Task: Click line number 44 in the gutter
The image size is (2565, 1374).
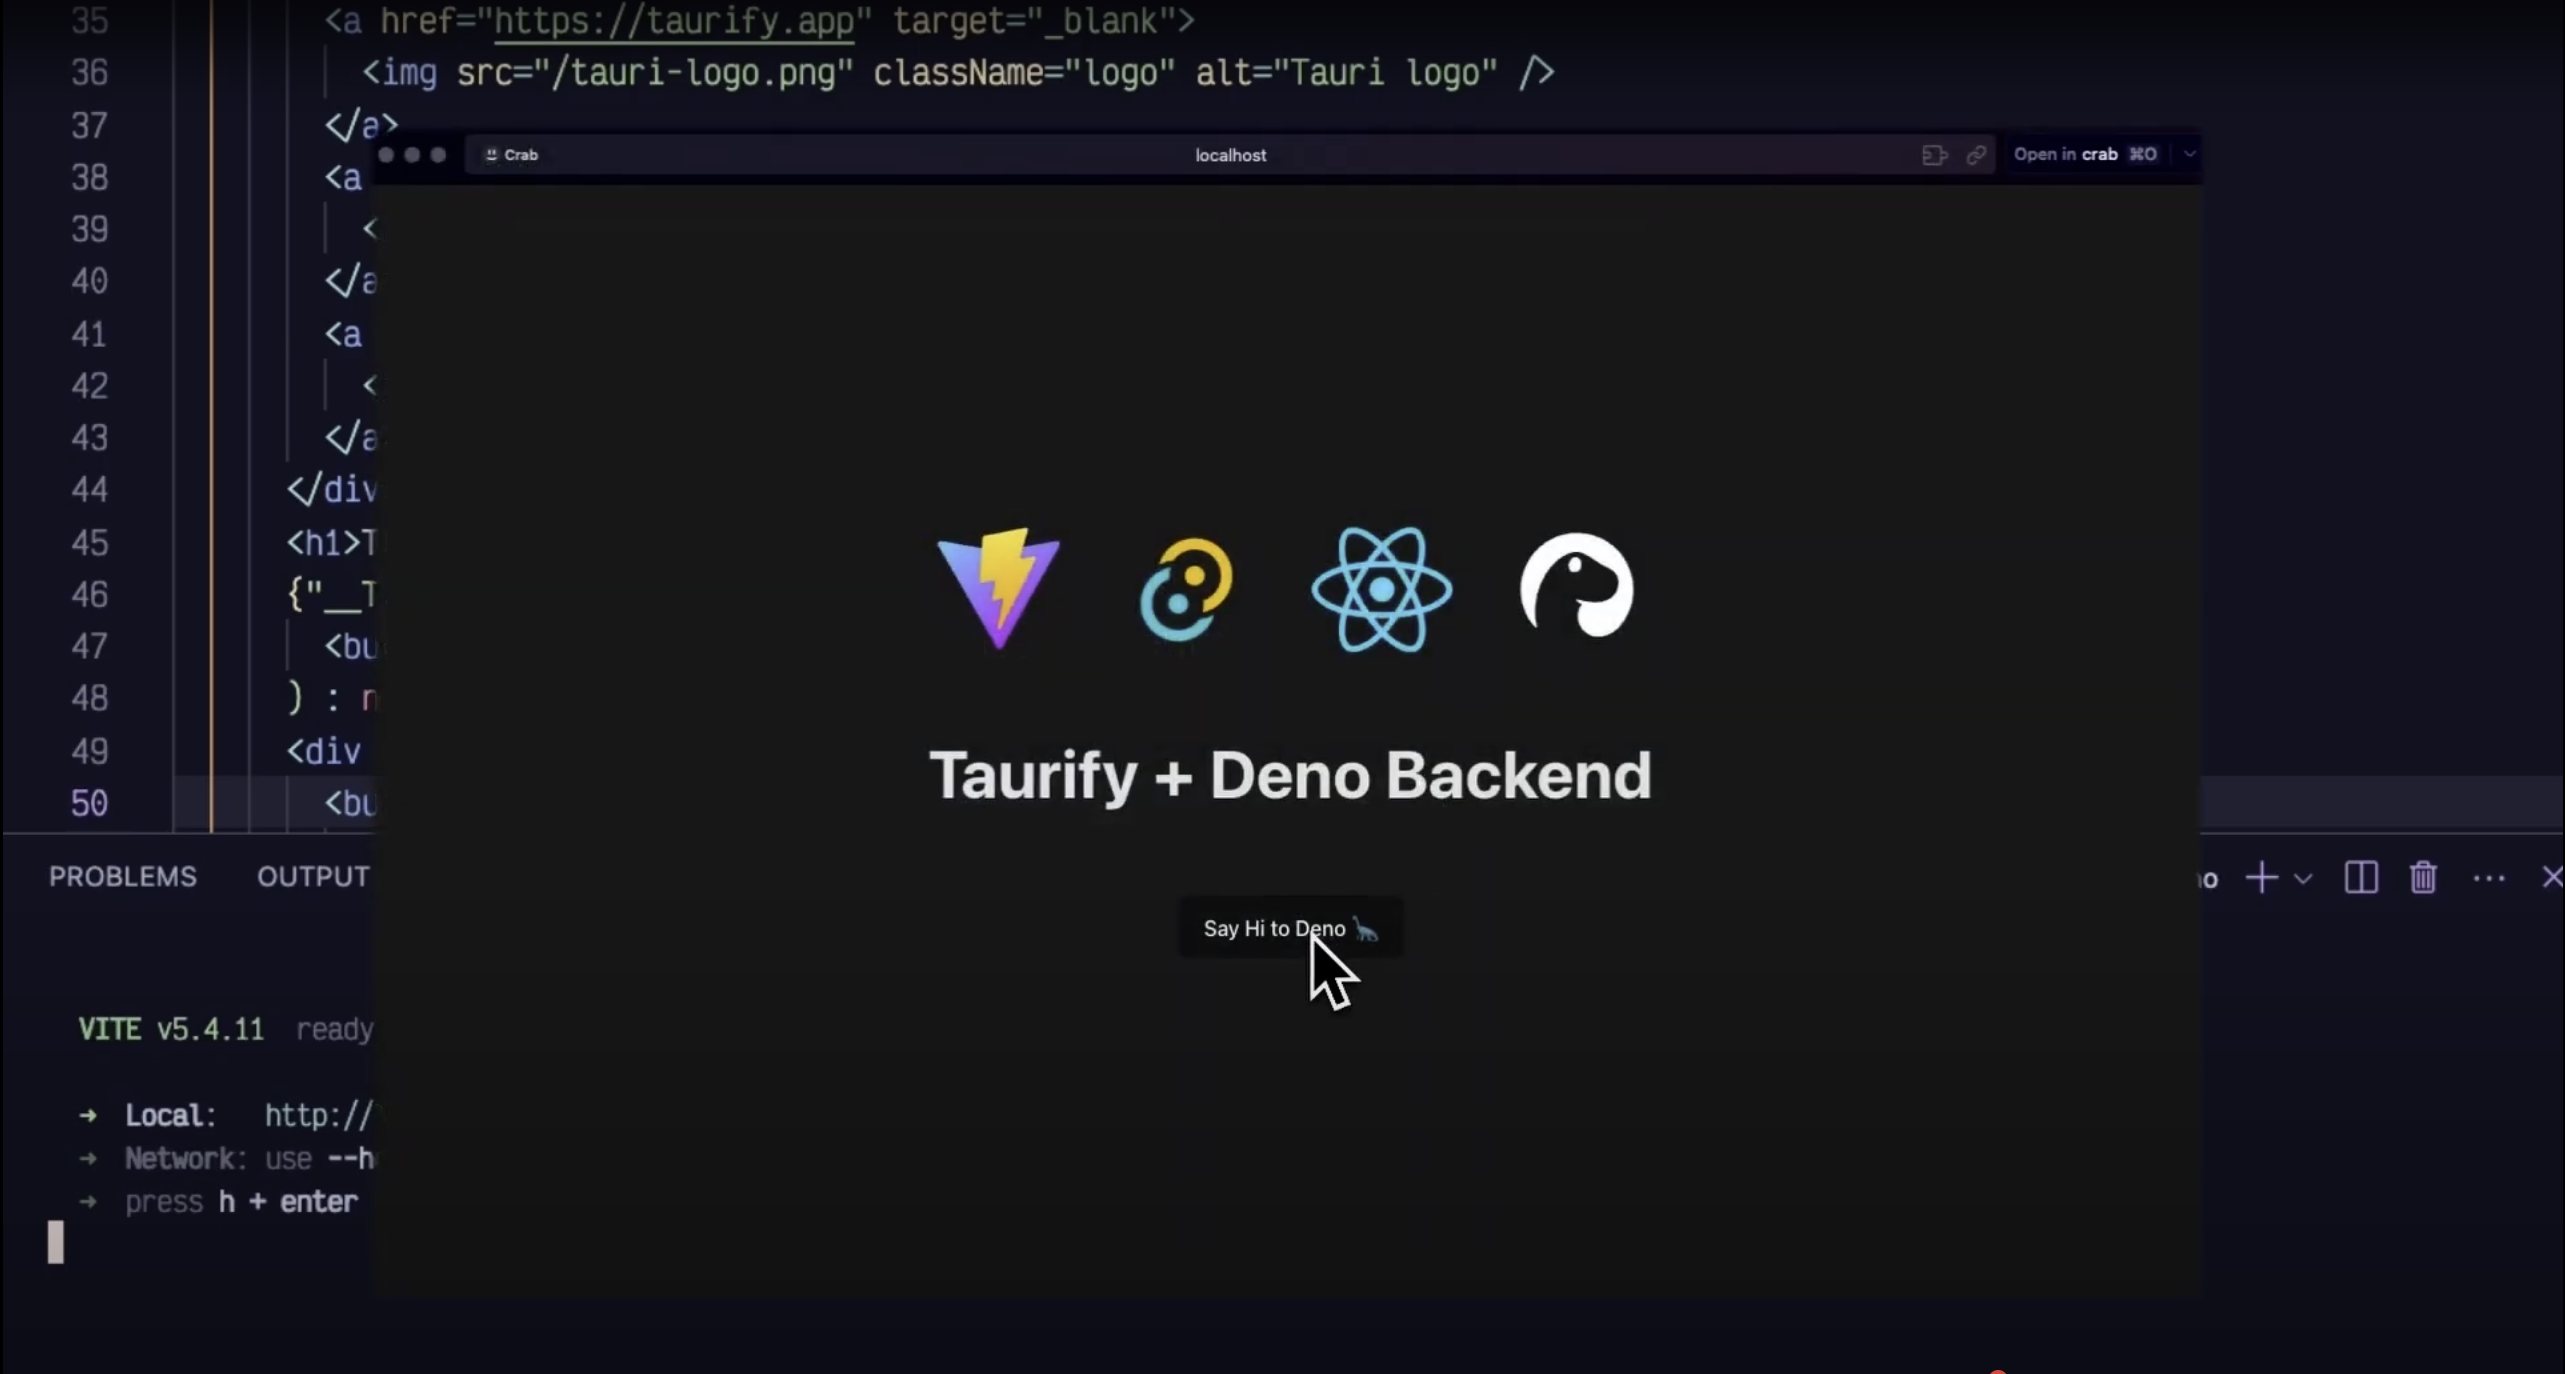Action: pos(89,490)
